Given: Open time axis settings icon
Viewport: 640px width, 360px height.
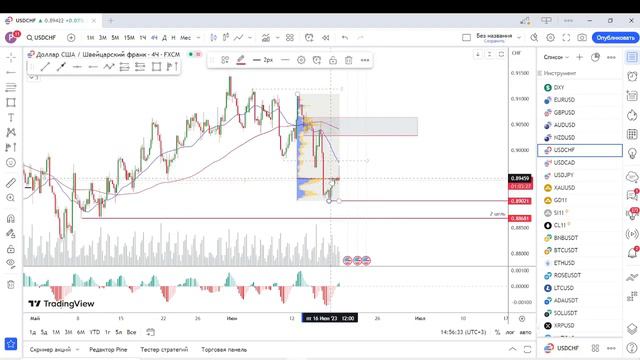Looking at the screenshot, I should point(522,318).
